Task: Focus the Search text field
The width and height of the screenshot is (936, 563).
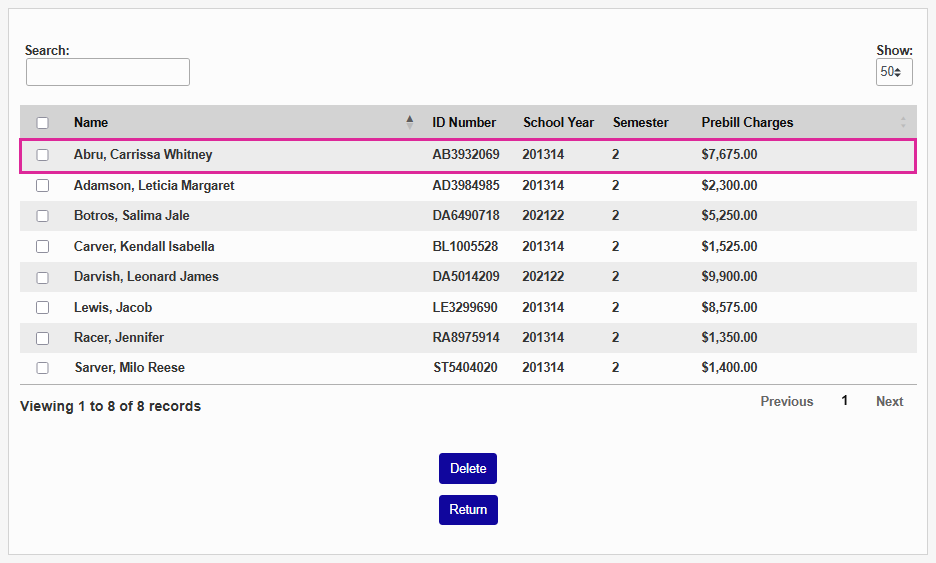Action: tap(108, 72)
